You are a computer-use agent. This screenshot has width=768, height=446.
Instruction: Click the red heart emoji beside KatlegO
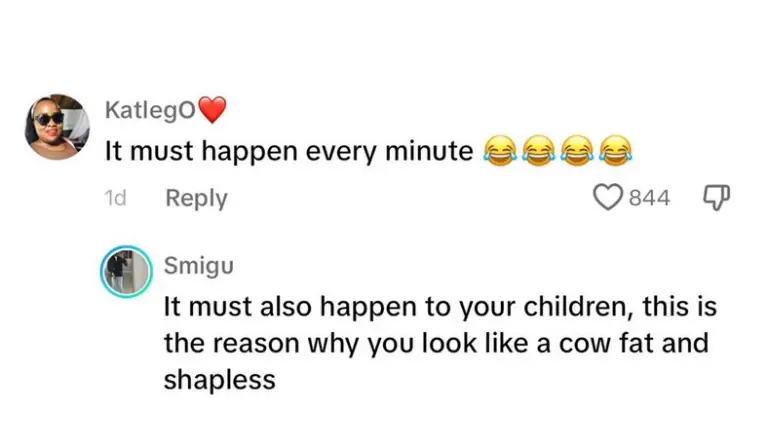213,108
